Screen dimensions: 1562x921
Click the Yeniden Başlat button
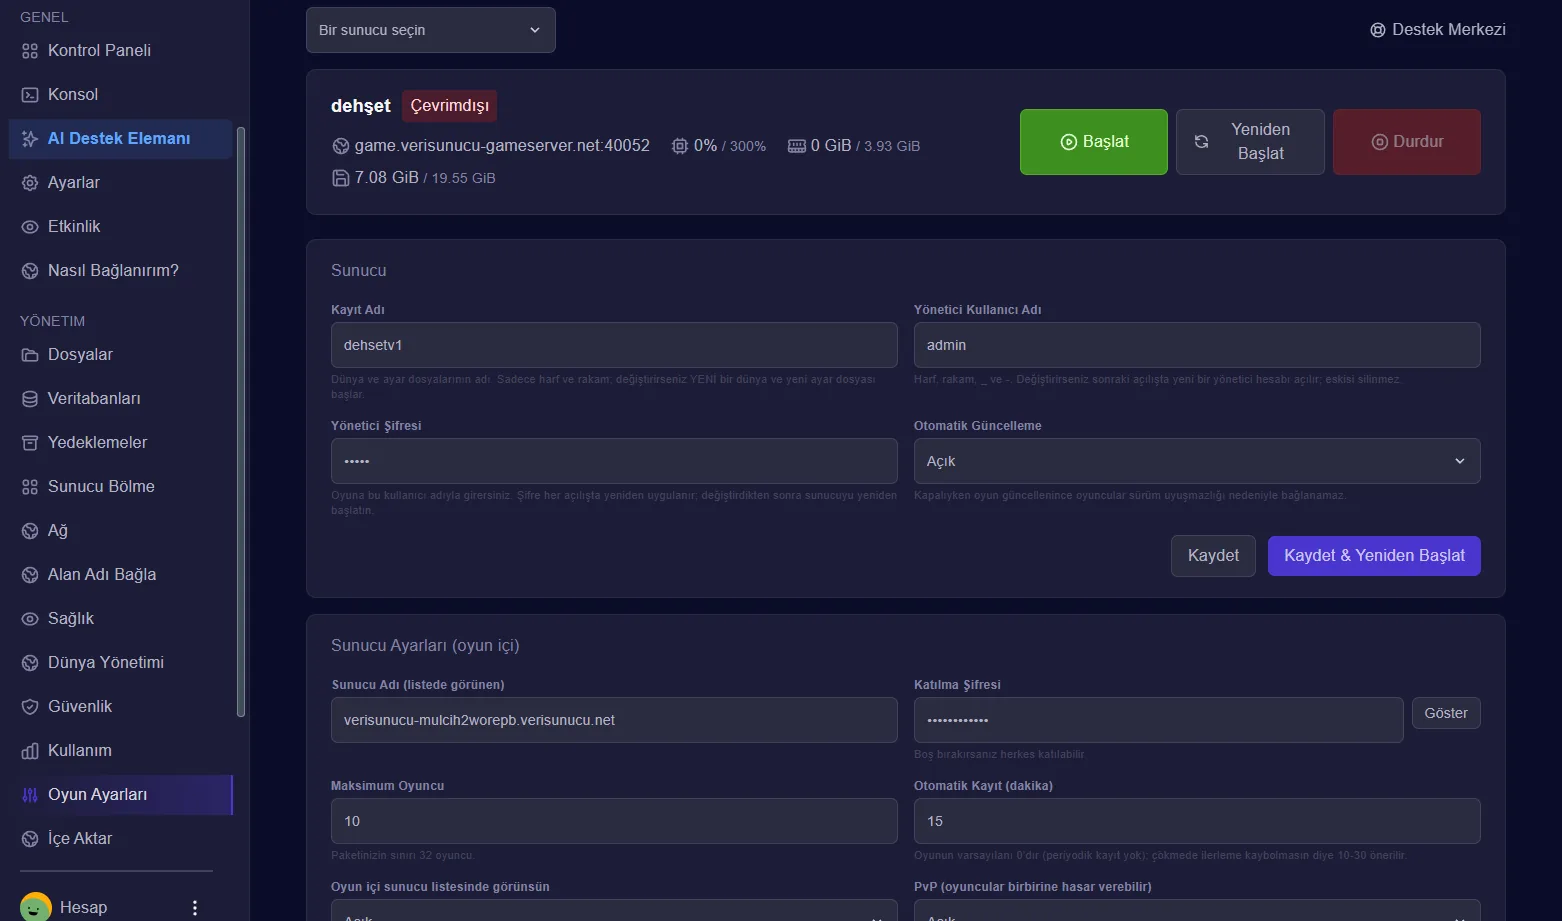1250,142
